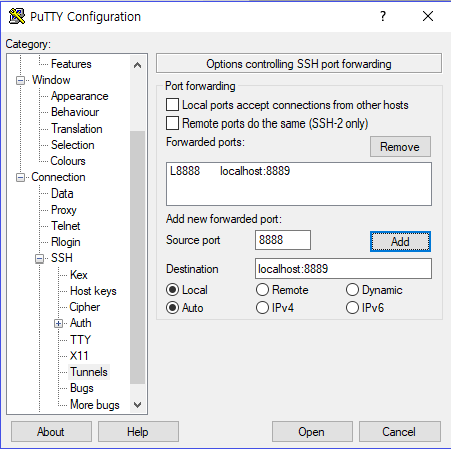
Task: Open the Connection category
Action: pyautogui.click(x=58, y=177)
